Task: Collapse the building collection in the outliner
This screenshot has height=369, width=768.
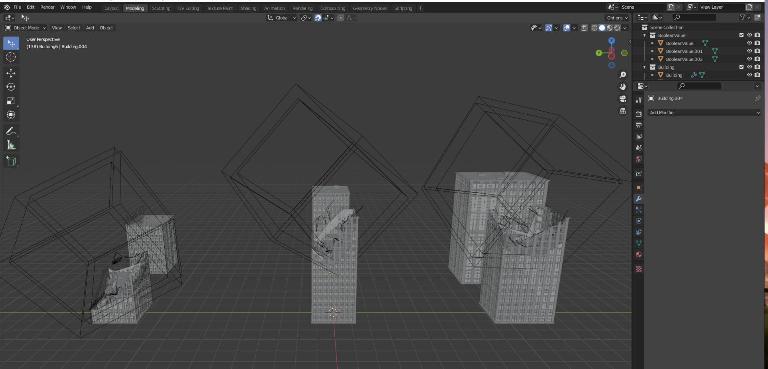Action: pyautogui.click(x=645, y=67)
